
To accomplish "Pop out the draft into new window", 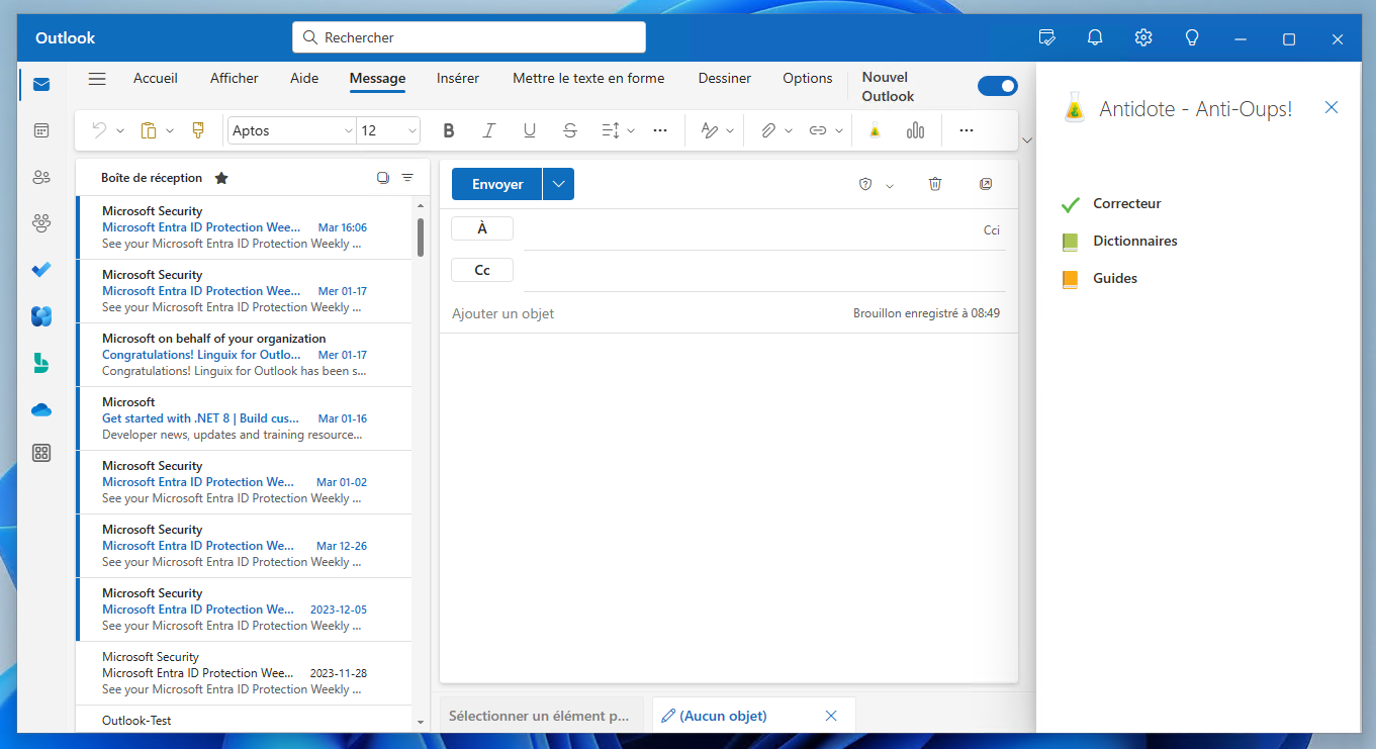I will click(986, 184).
